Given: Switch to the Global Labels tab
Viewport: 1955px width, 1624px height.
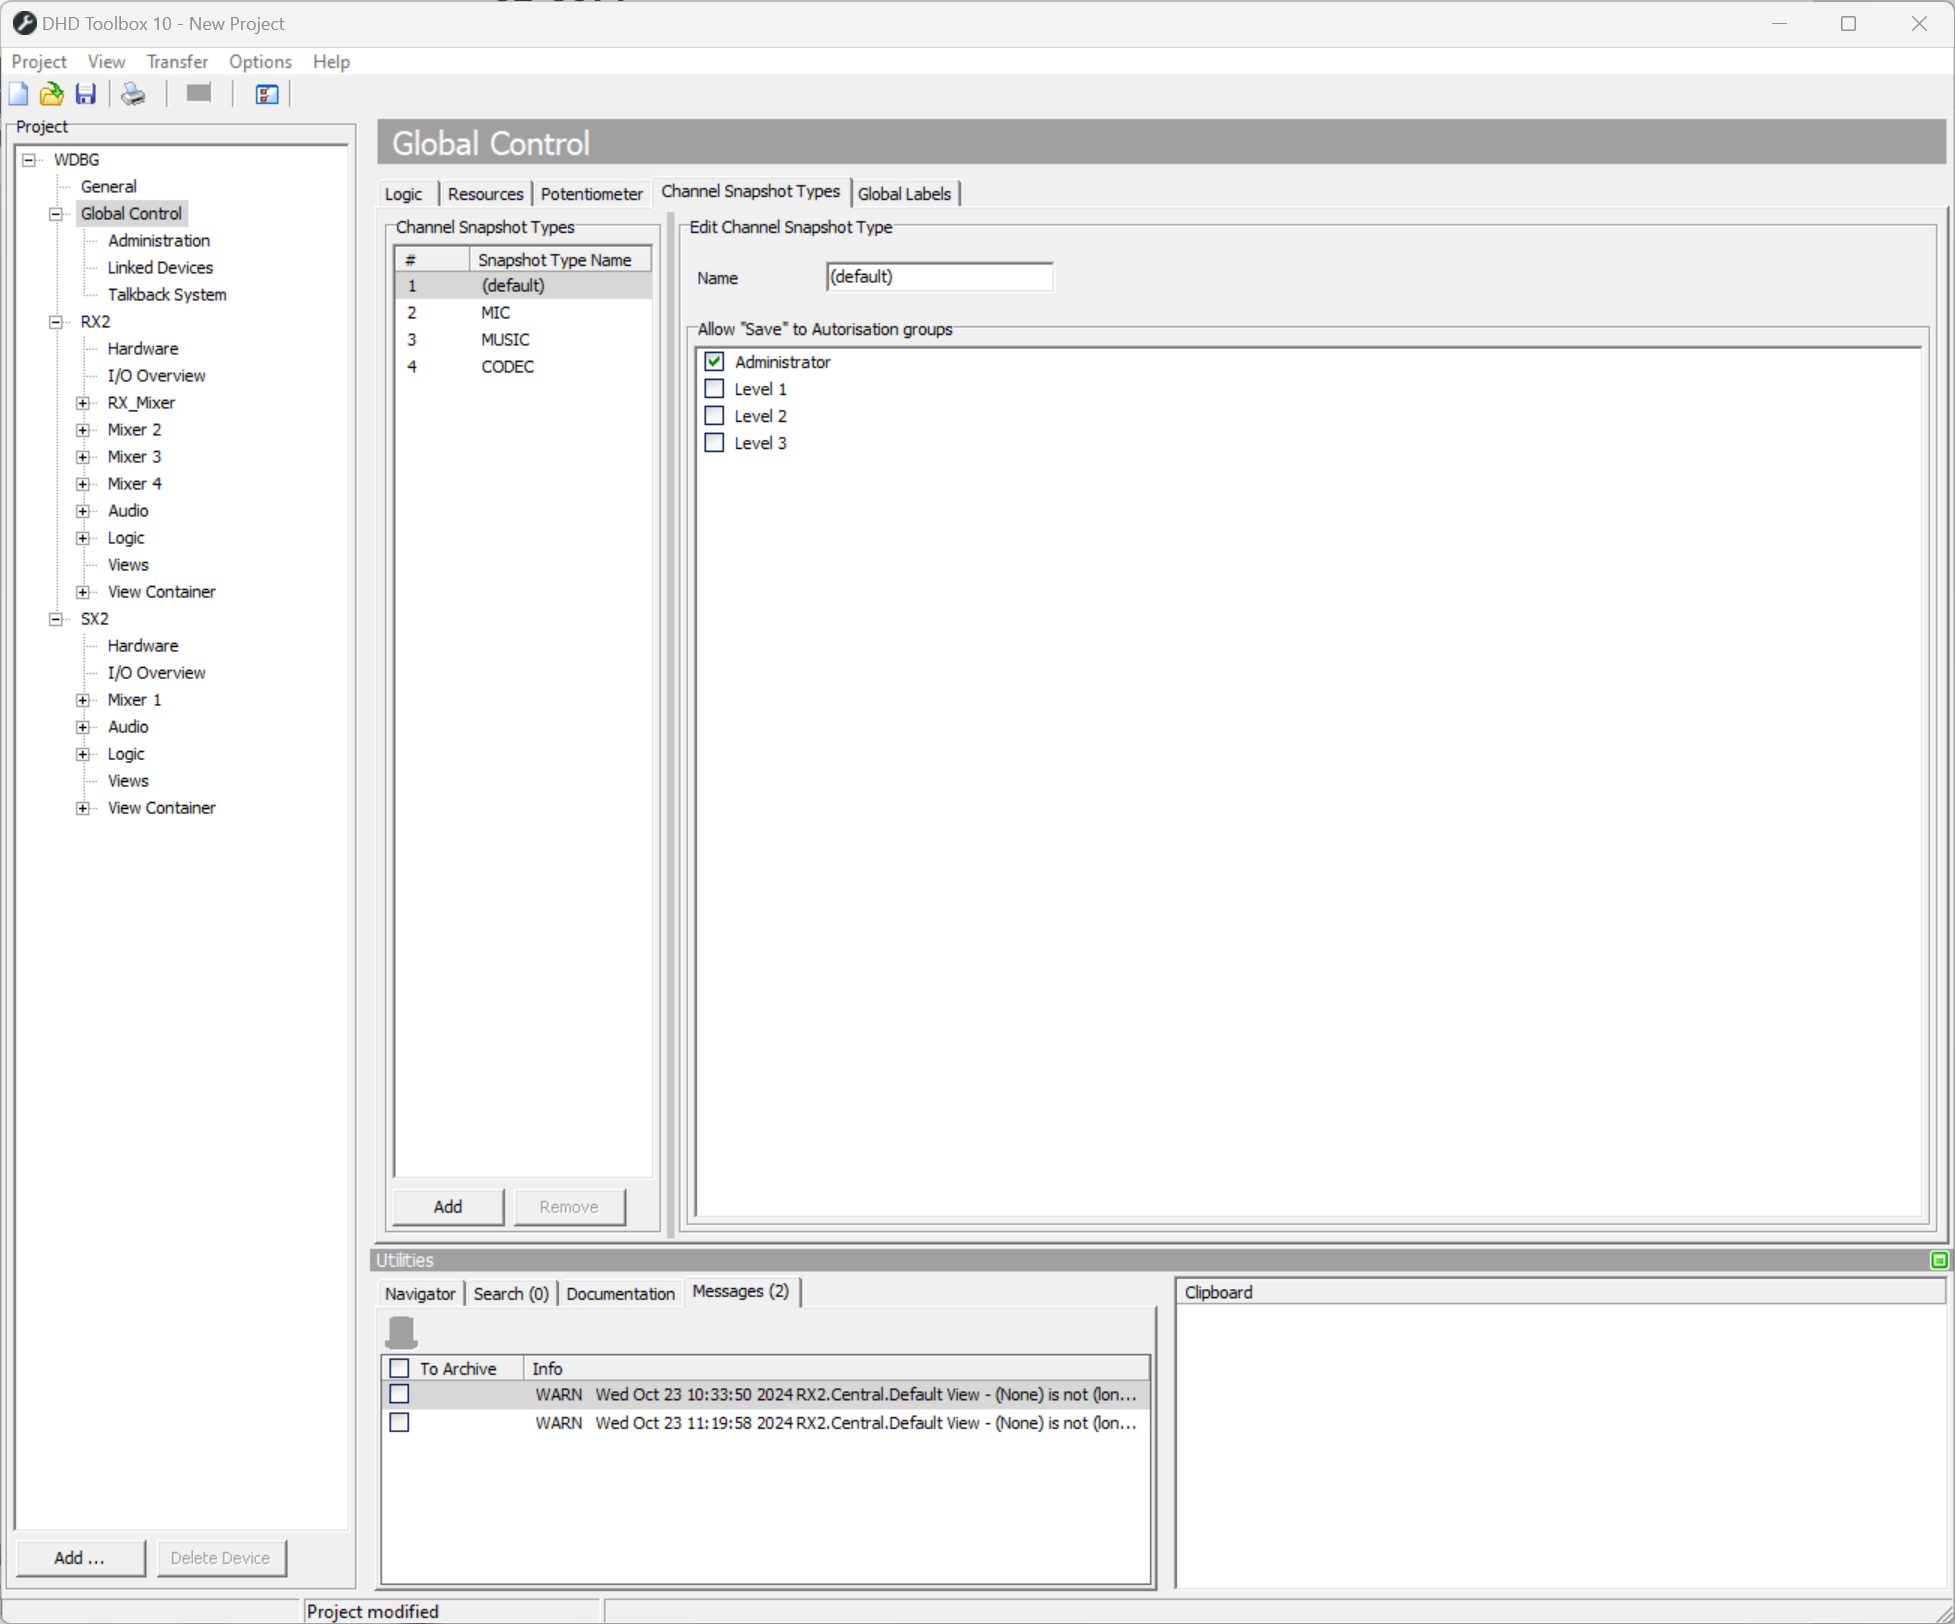Looking at the screenshot, I should 903,193.
